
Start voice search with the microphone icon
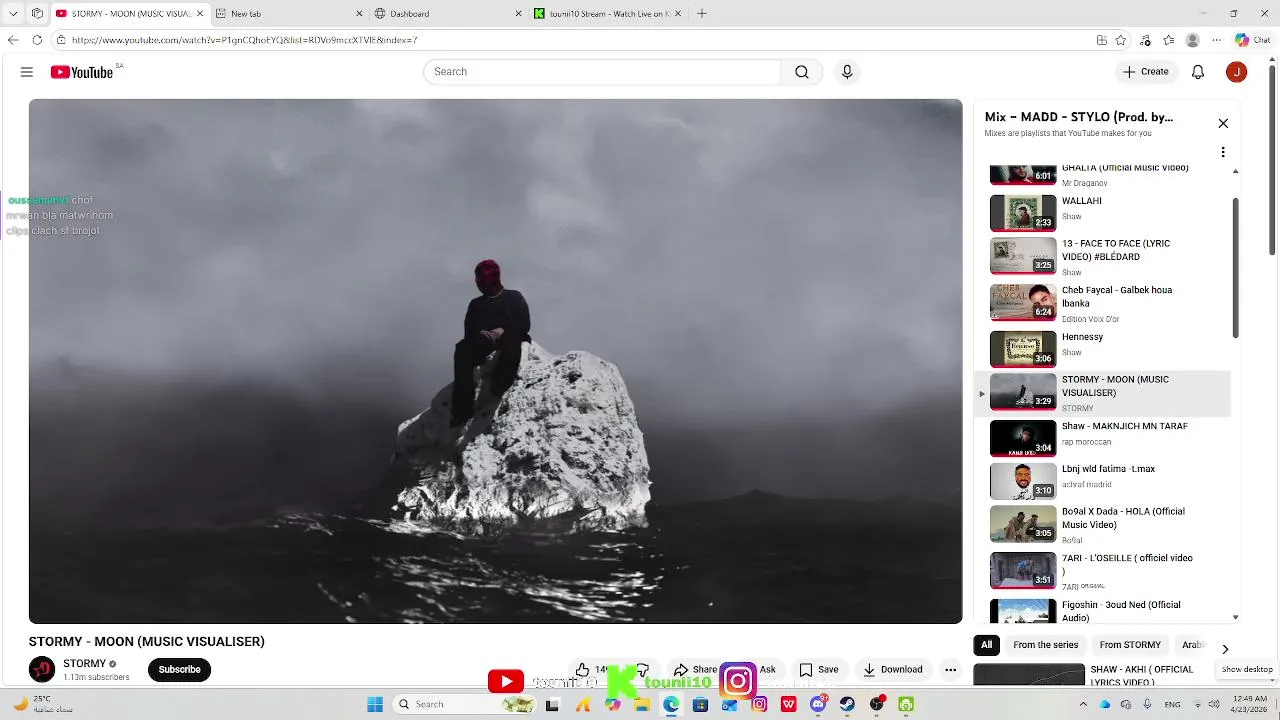[x=847, y=72]
